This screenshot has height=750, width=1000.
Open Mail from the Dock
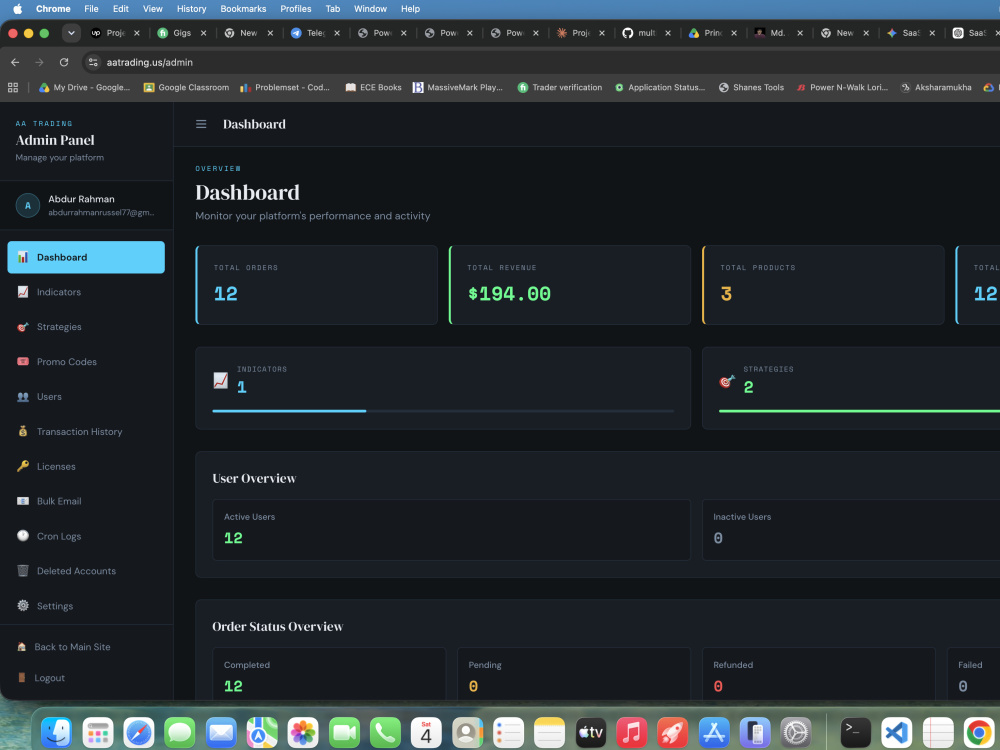pyautogui.click(x=221, y=732)
